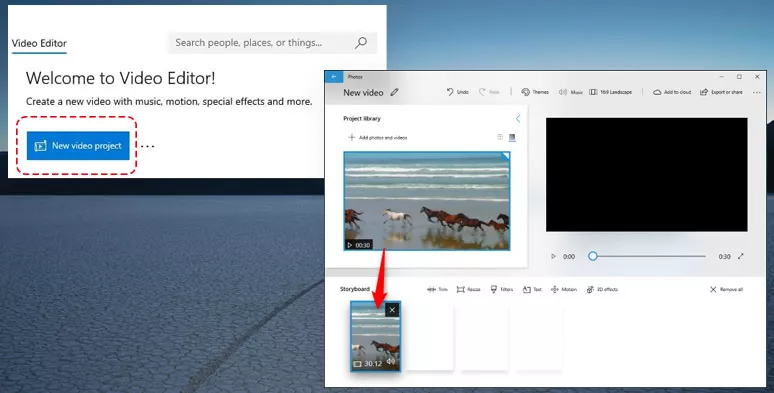774x393 pixels.
Task: Select the horses clip in Project library
Action: pos(427,201)
